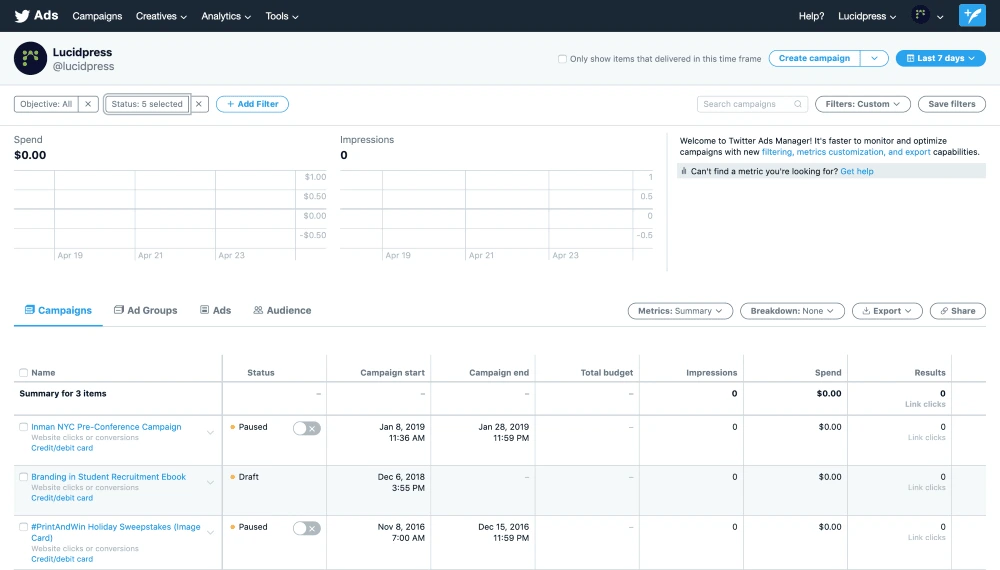The width and height of the screenshot is (1000, 570).
Task: Toggle #PrintAndWin campaign paused switch
Action: tap(306, 528)
